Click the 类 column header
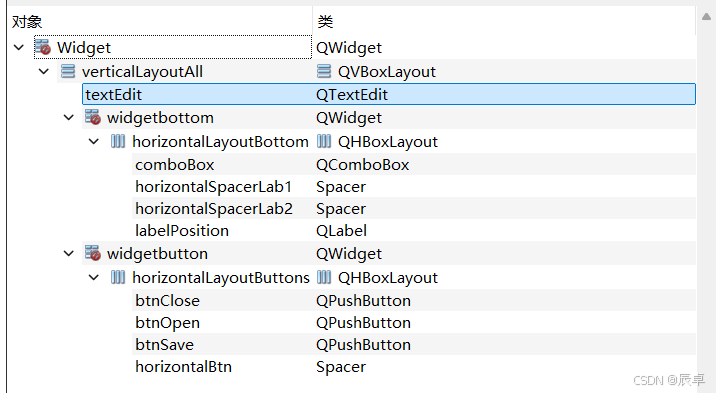This screenshot has width=716, height=393. [x=326, y=21]
